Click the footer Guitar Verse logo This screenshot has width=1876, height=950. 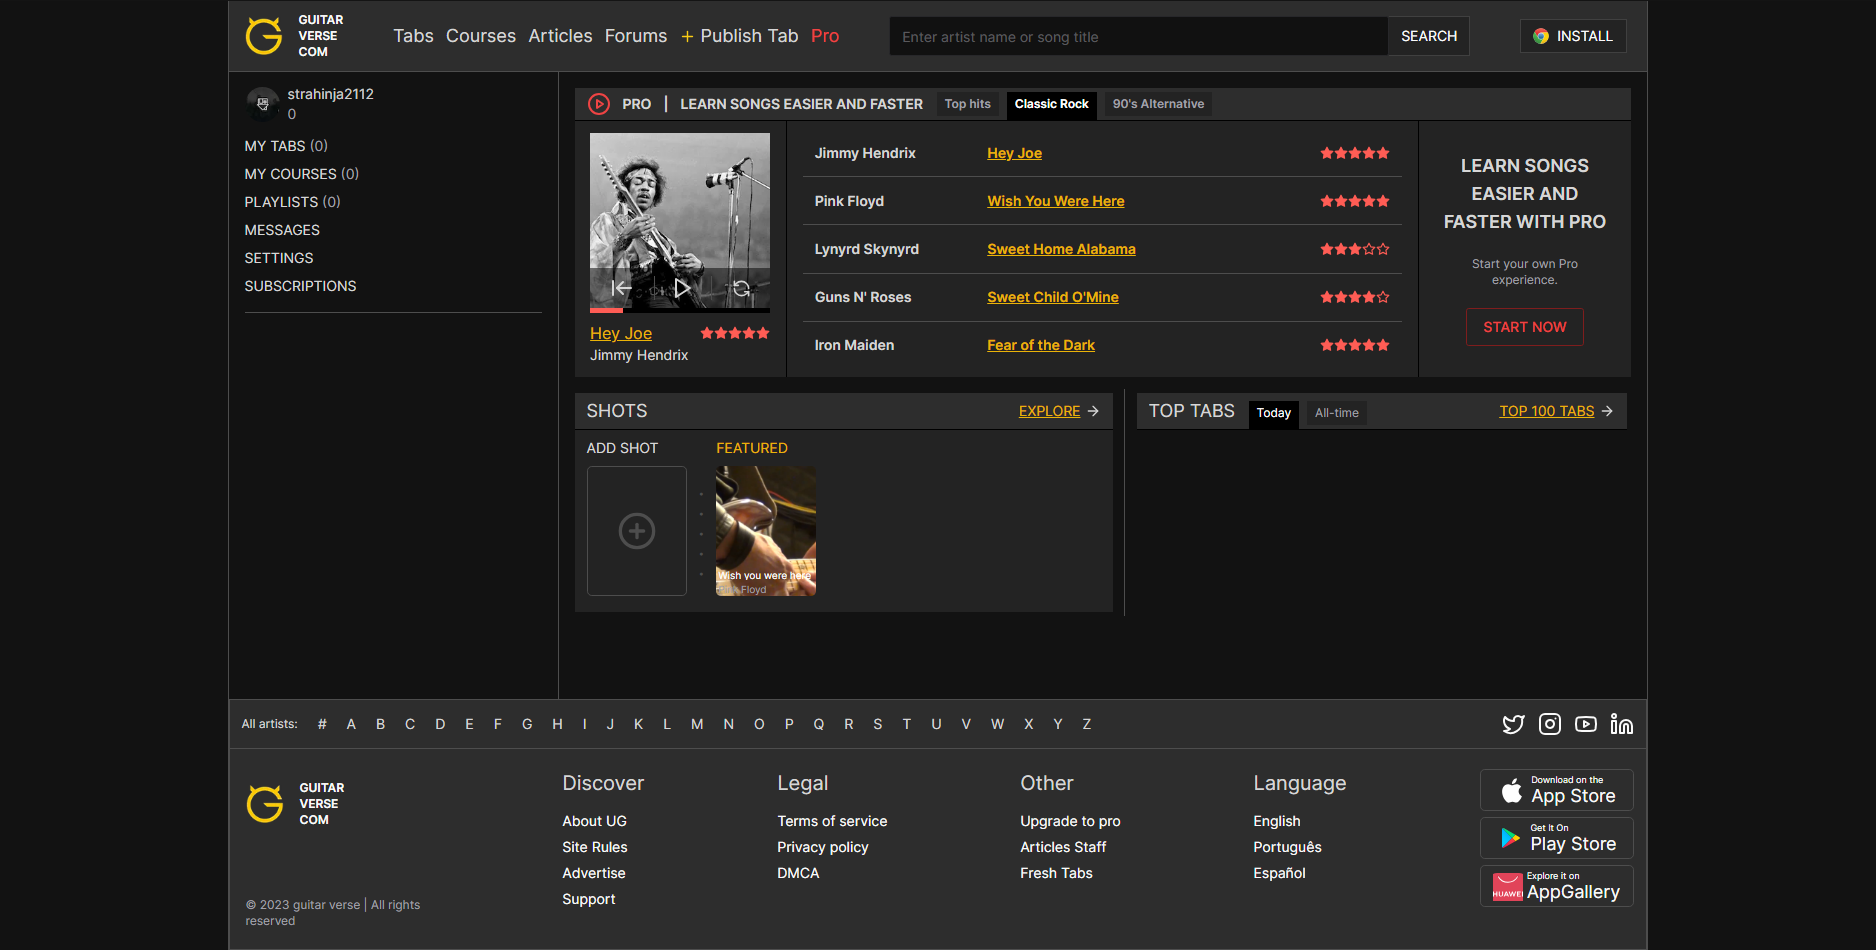point(296,804)
